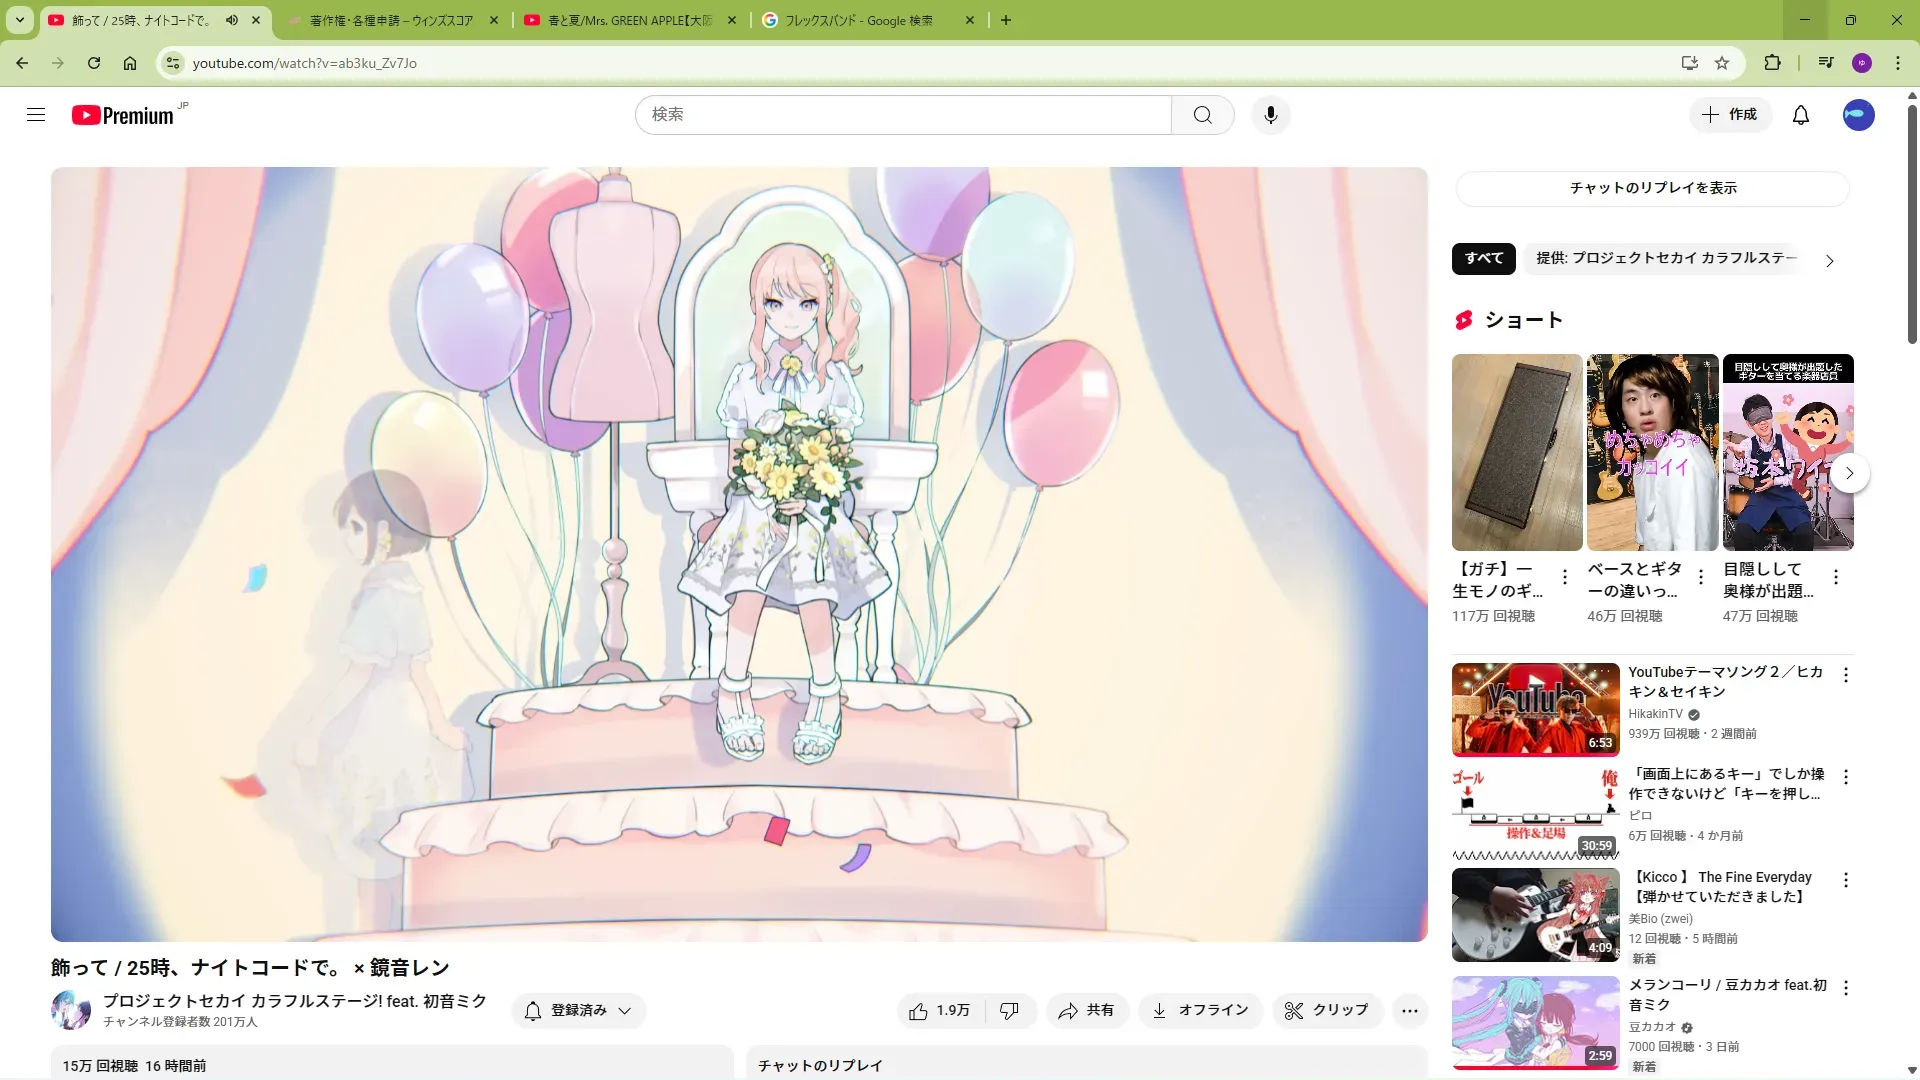Show next Shorts with arrow button
Screen dimensions: 1920x1080
click(1849, 473)
